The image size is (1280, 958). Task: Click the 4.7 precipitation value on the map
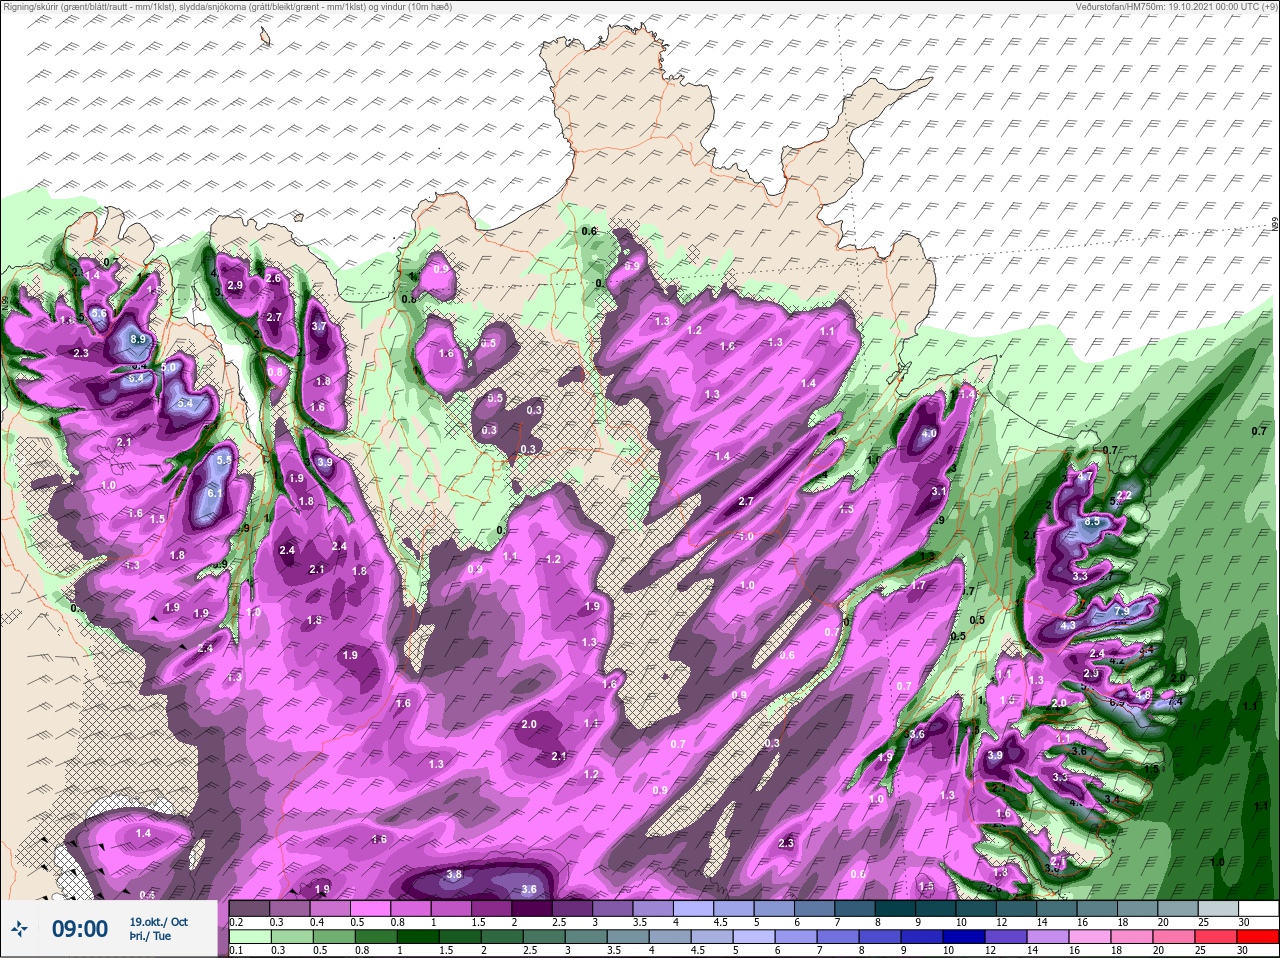pos(1085,477)
